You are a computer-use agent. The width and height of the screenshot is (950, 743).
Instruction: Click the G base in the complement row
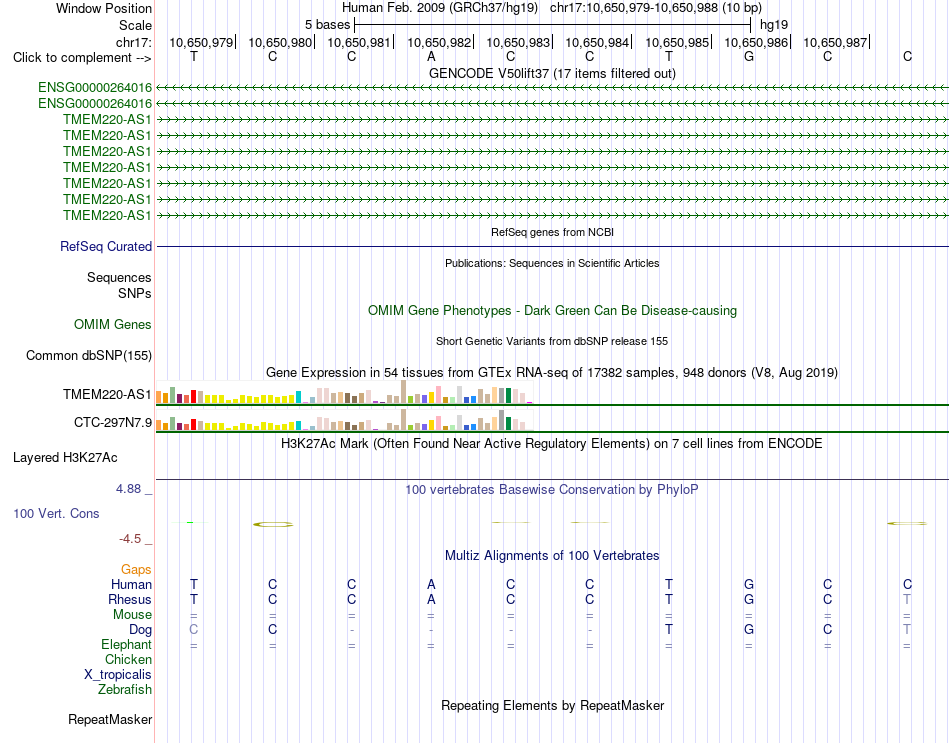749,56
